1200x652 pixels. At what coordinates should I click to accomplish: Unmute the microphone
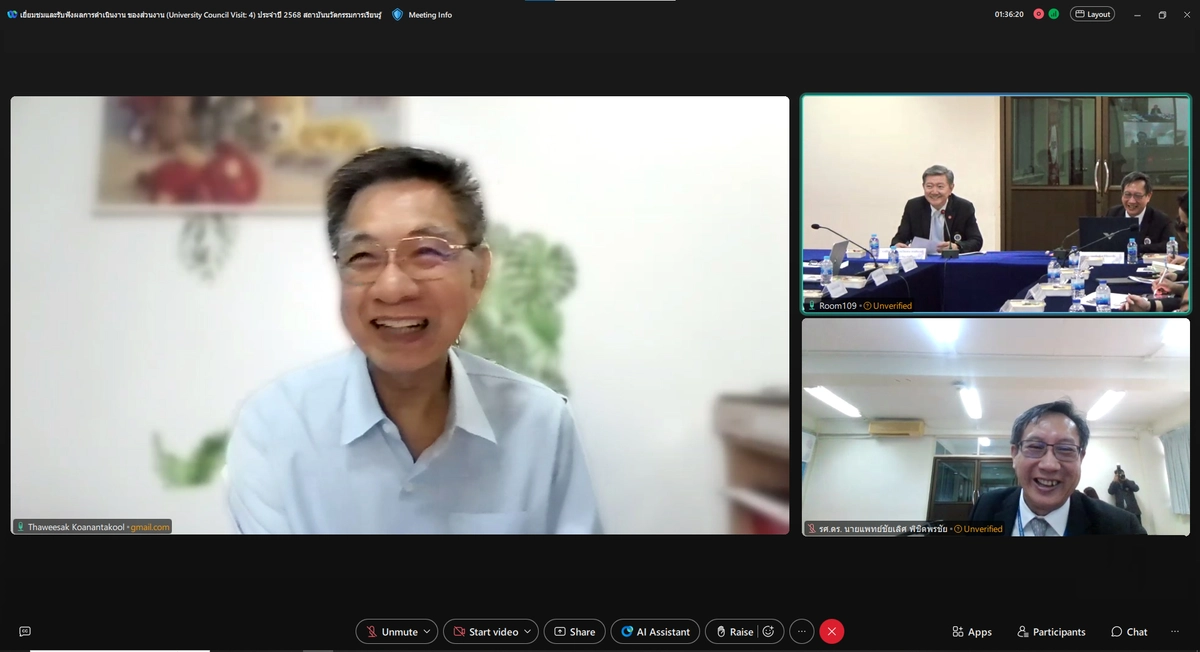pos(390,632)
